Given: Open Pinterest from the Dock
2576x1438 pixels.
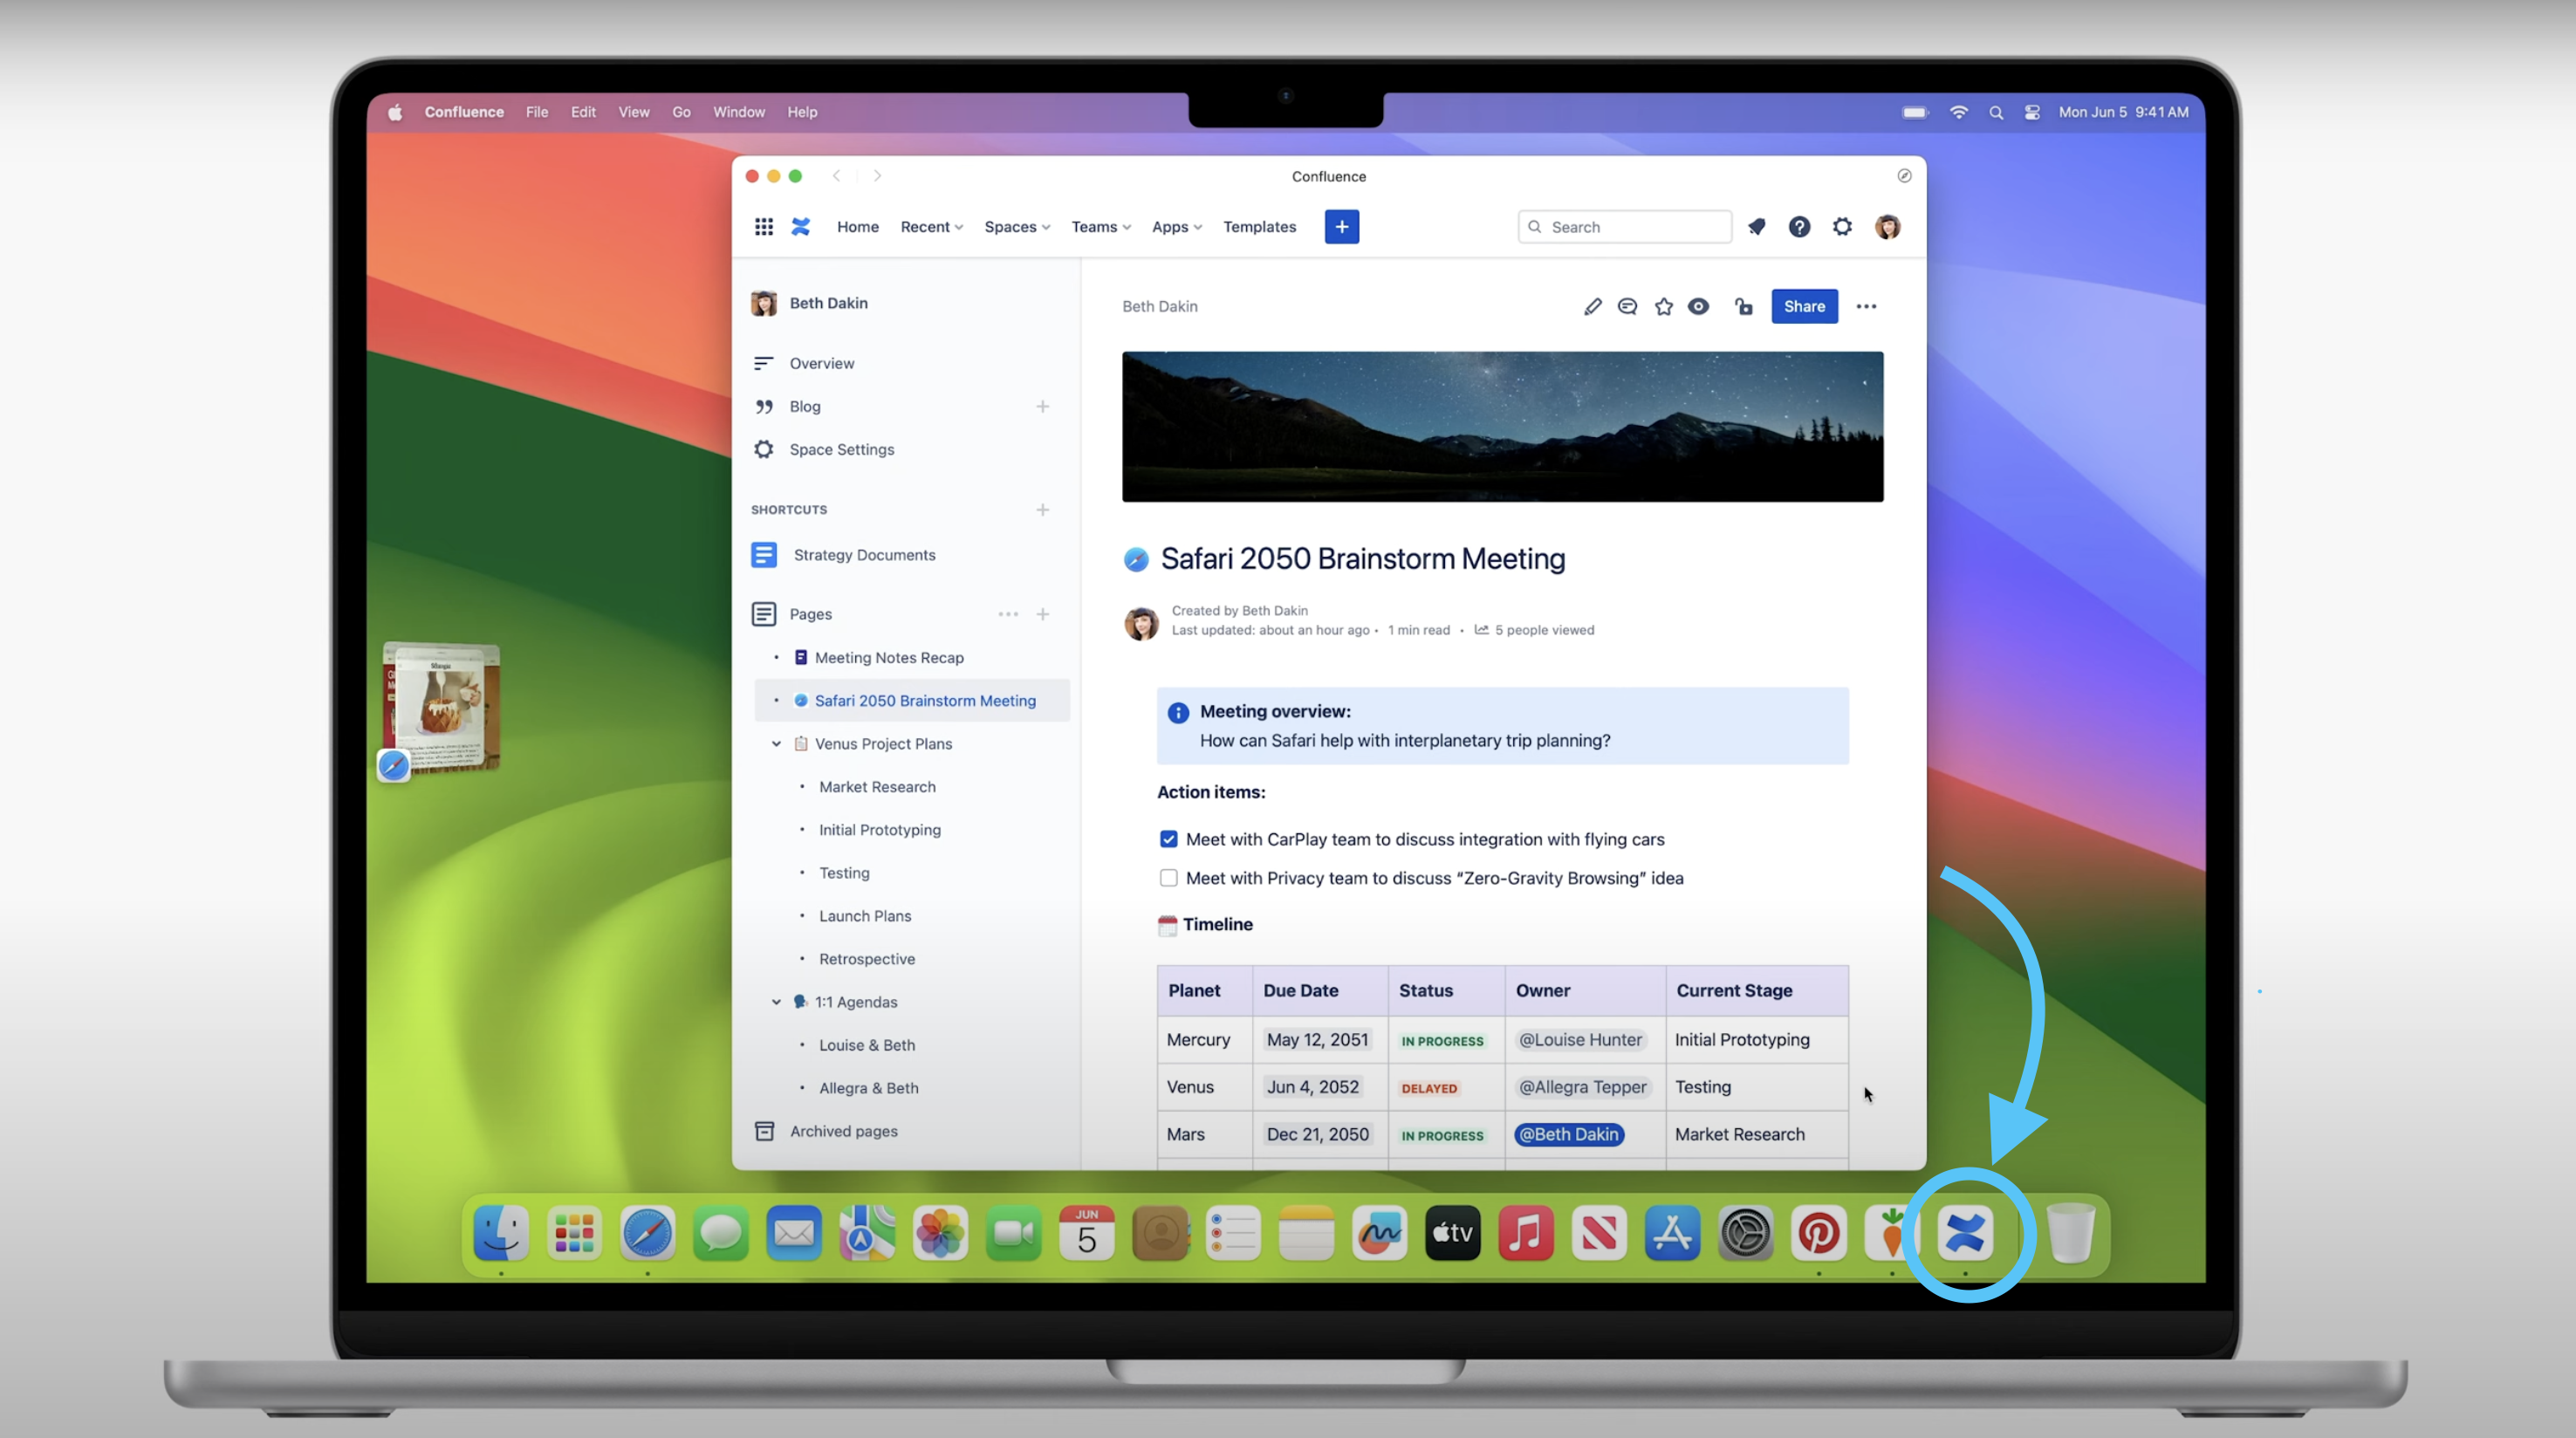Looking at the screenshot, I should pyautogui.click(x=1818, y=1233).
